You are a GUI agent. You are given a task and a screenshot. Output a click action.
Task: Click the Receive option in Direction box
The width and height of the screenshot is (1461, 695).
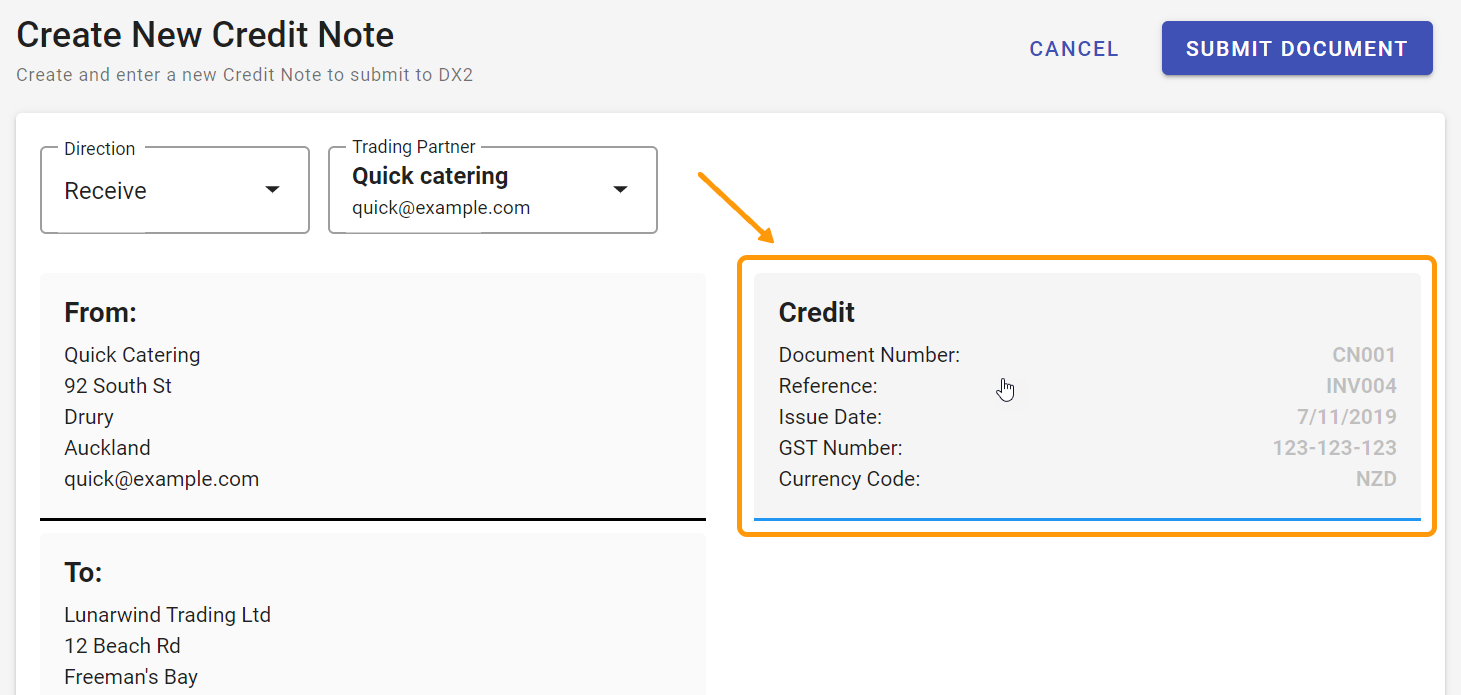106,190
